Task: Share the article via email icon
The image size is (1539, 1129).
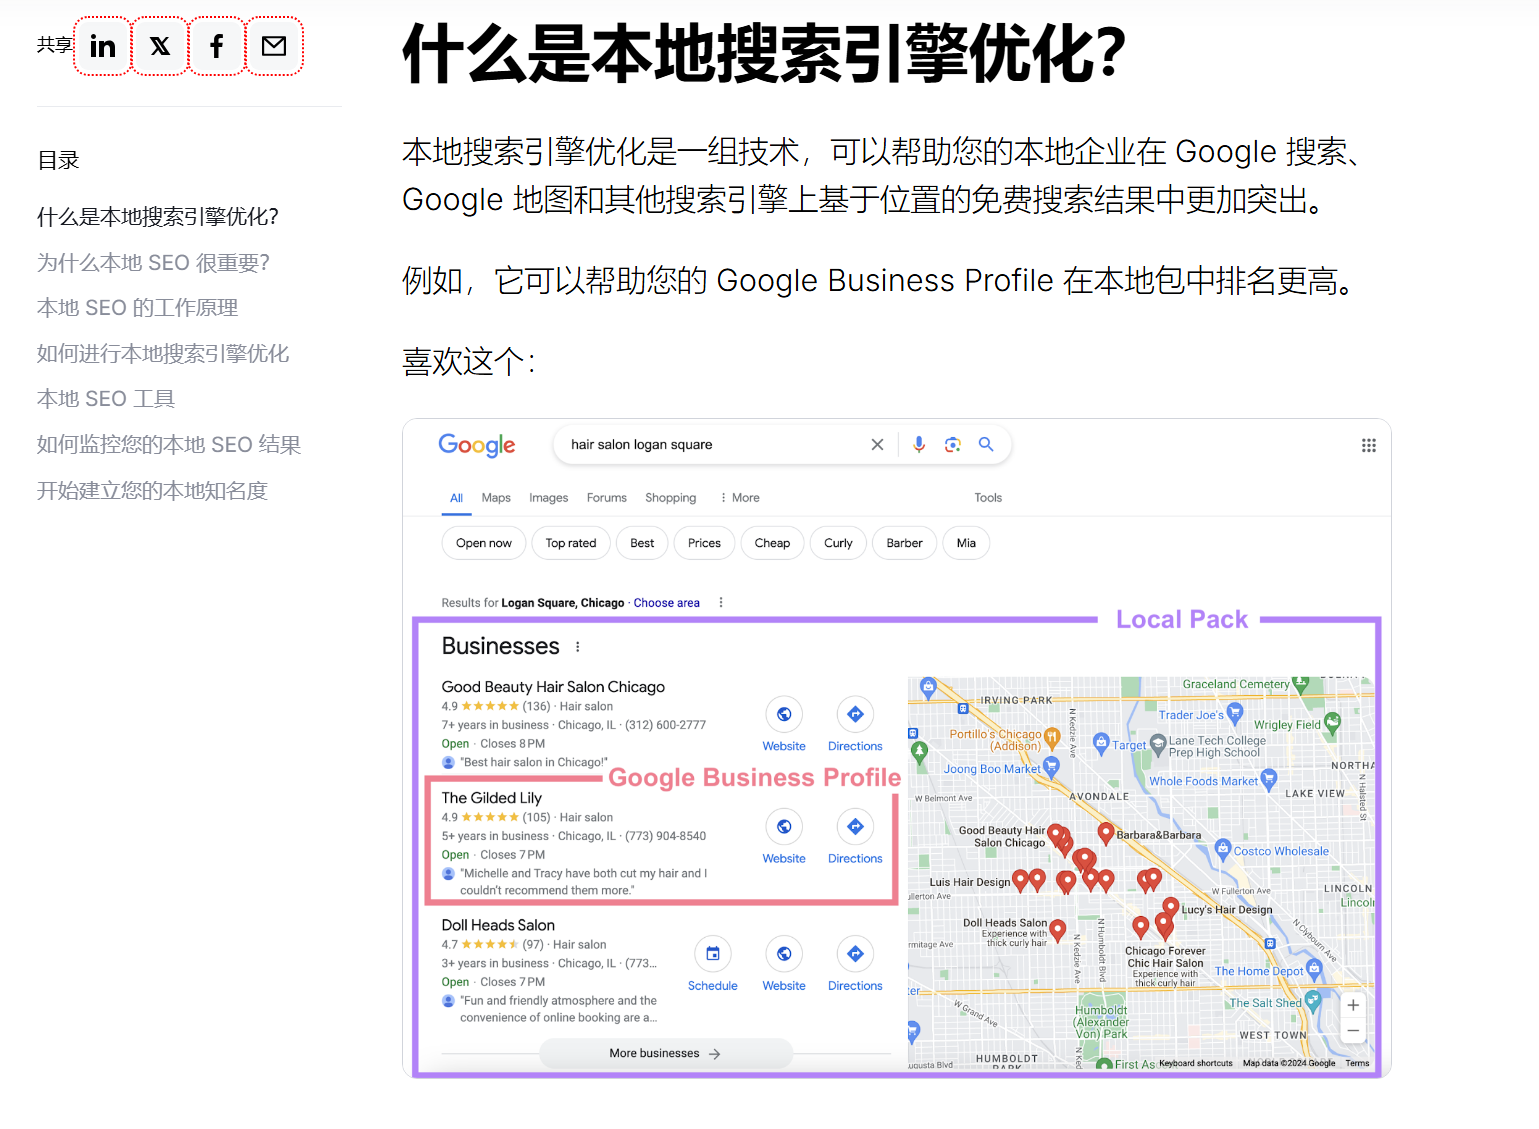Action: [274, 46]
